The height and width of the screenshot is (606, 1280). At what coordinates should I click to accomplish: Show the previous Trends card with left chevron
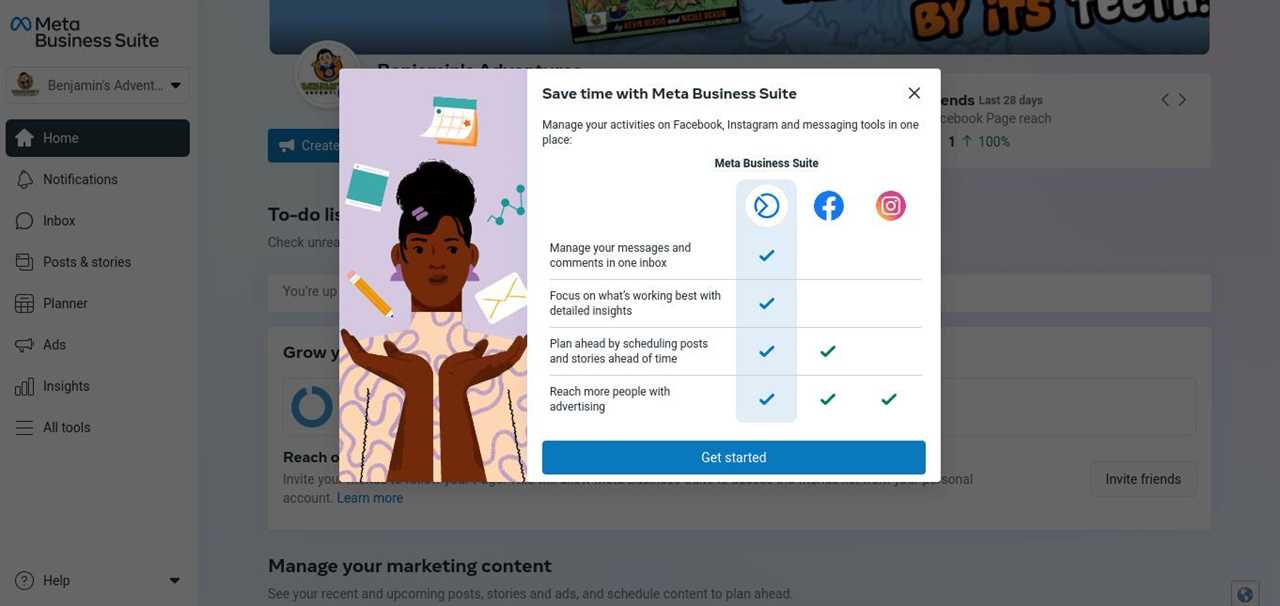(x=1165, y=100)
